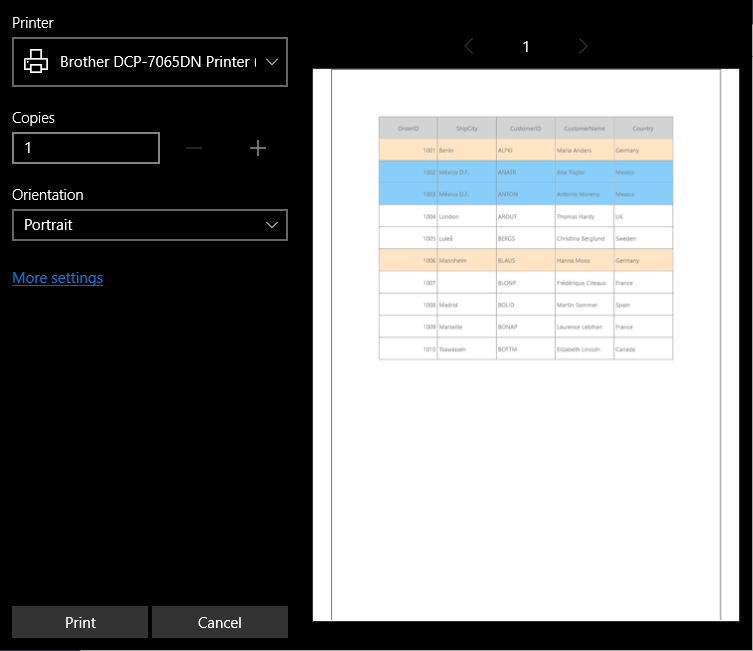The image size is (753, 651).
Task: Click the CustomerName column header in preview
Action: pyautogui.click(x=584, y=128)
